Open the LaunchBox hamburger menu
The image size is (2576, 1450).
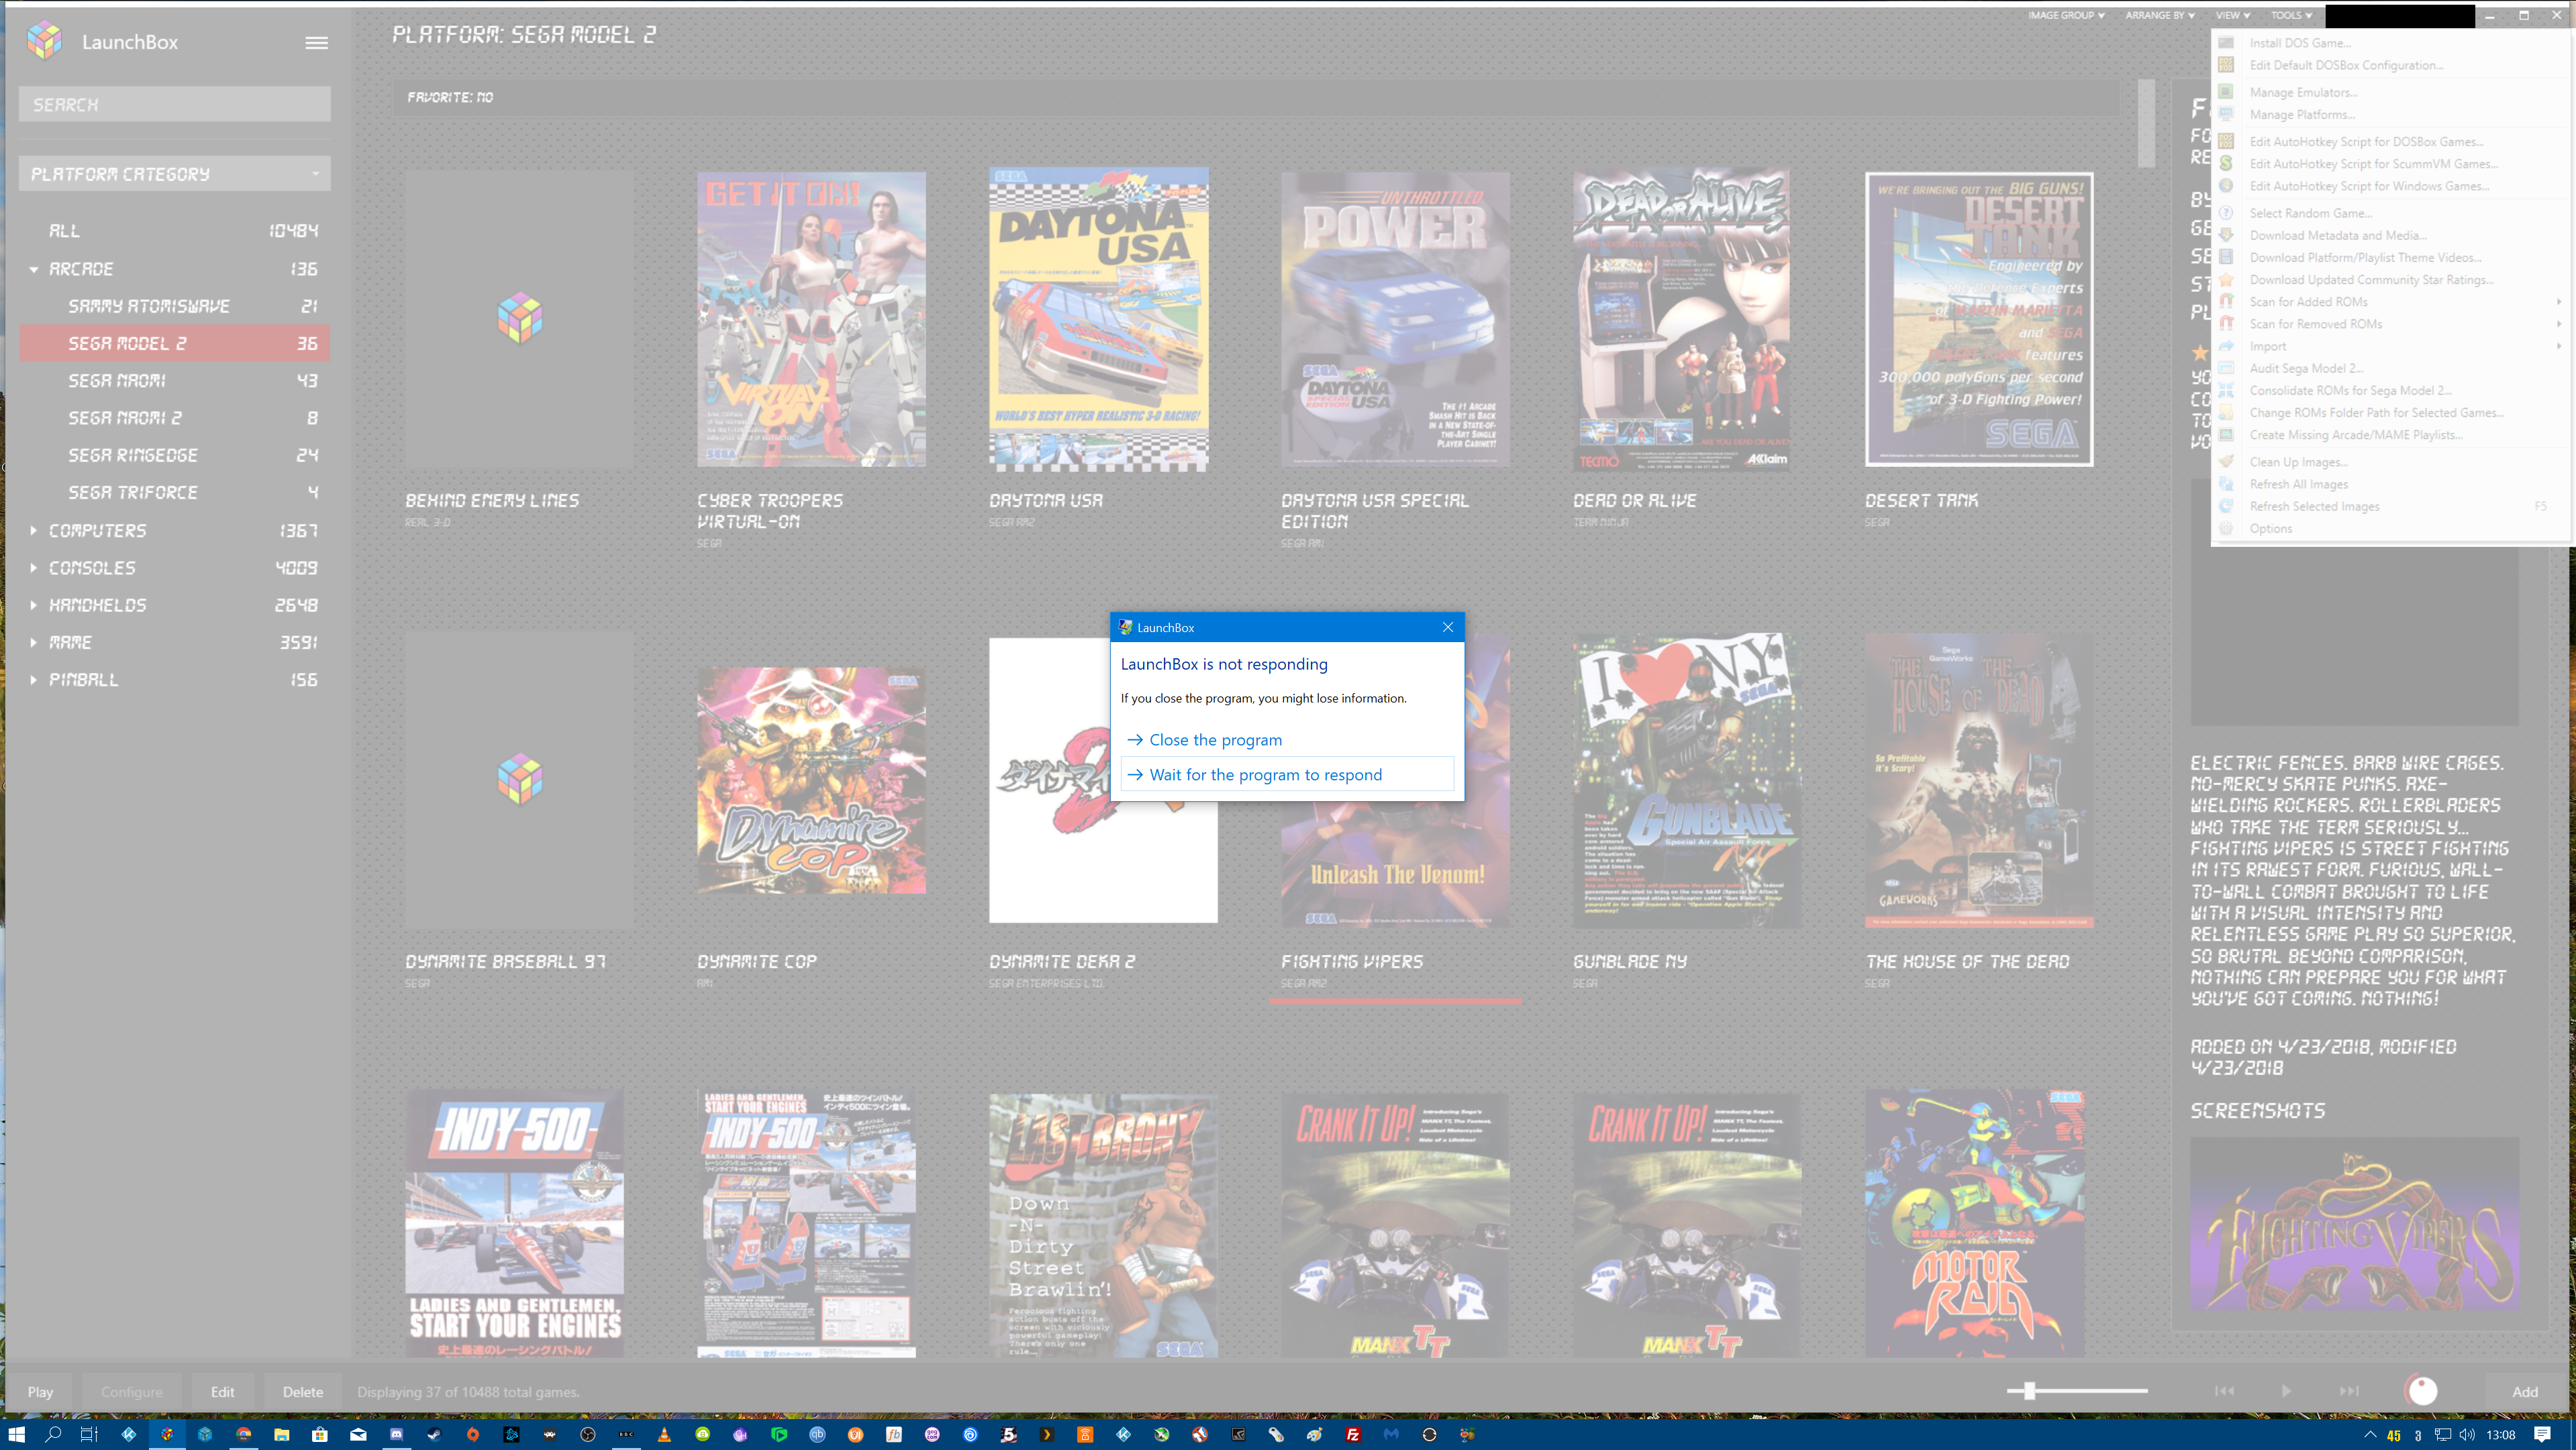click(x=316, y=42)
